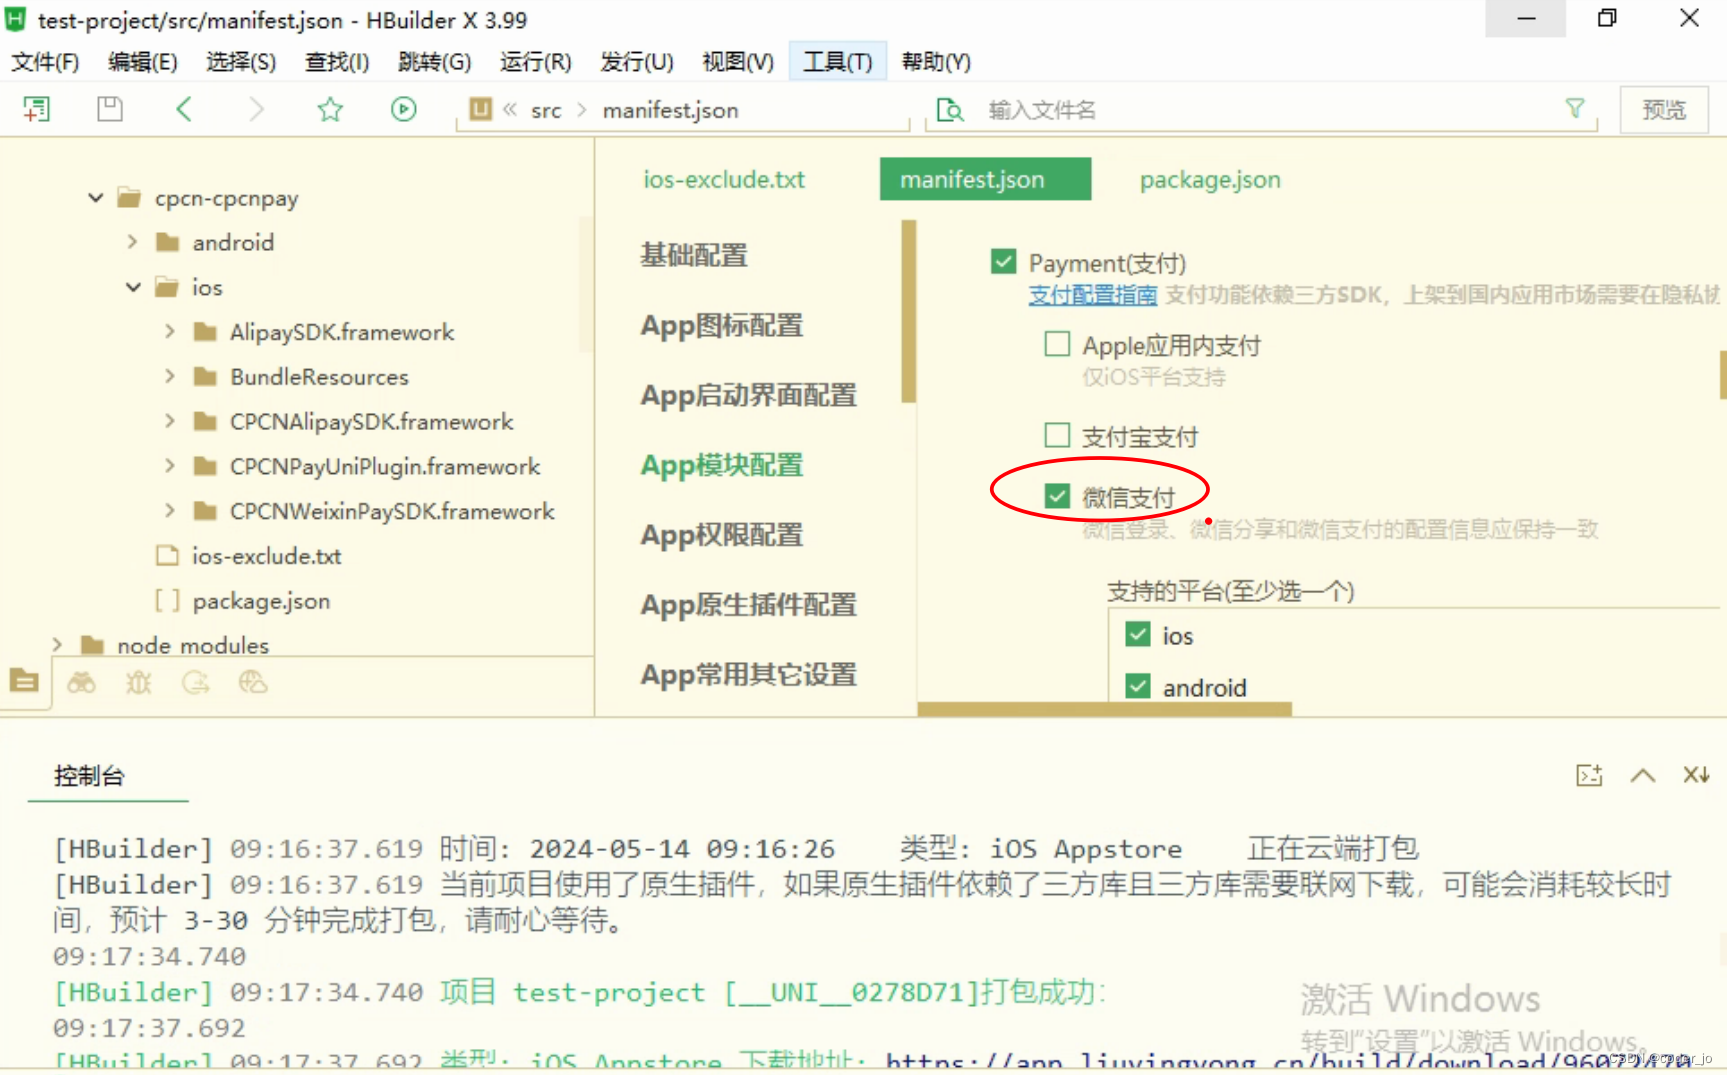
Task: Open App常用其它设置 section
Action: click(749, 675)
